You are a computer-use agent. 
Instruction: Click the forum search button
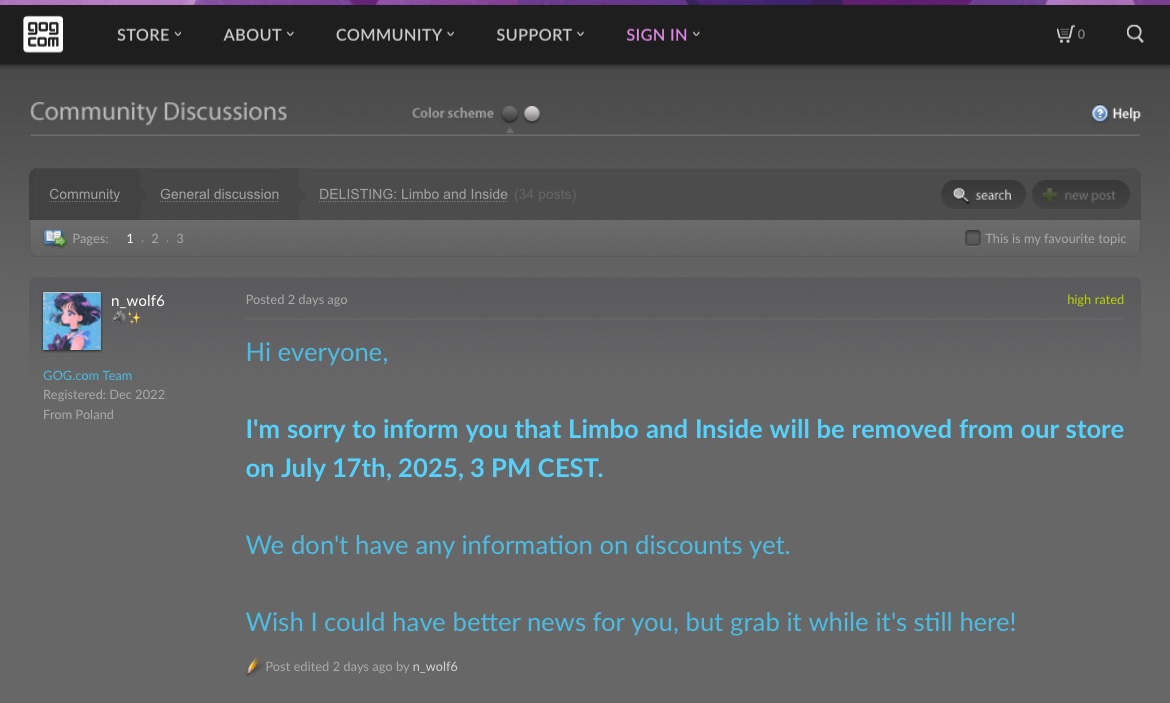[983, 195]
